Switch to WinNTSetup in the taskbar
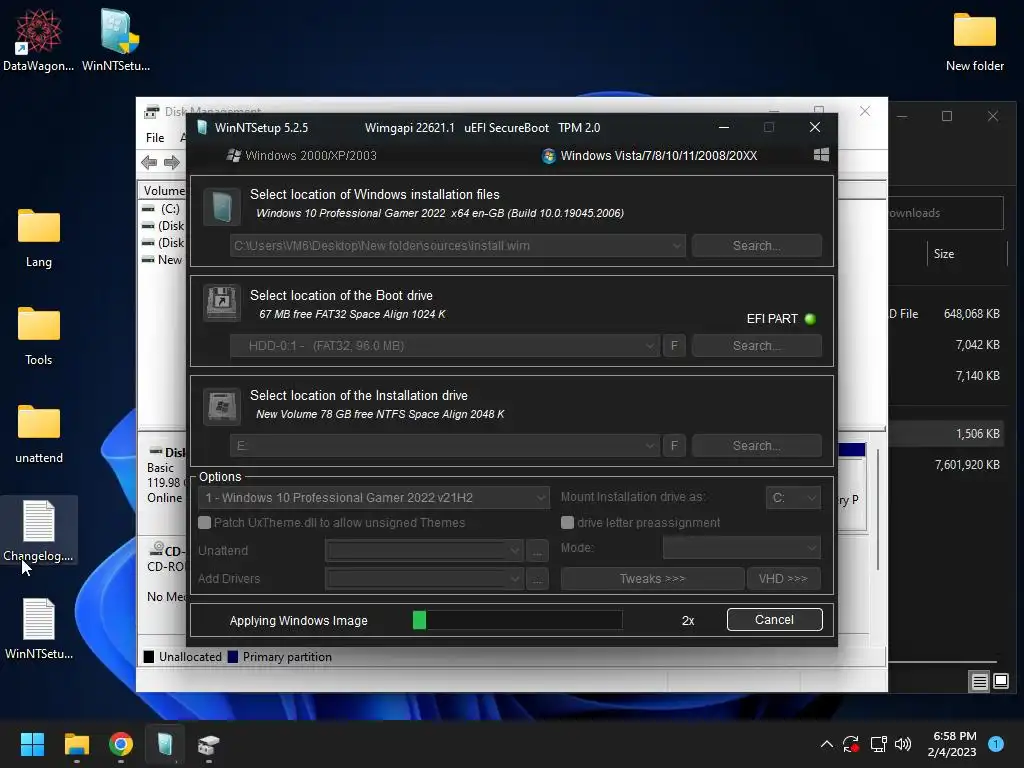The width and height of the screenshot is (1024, 768). click(x=165, y=744)
